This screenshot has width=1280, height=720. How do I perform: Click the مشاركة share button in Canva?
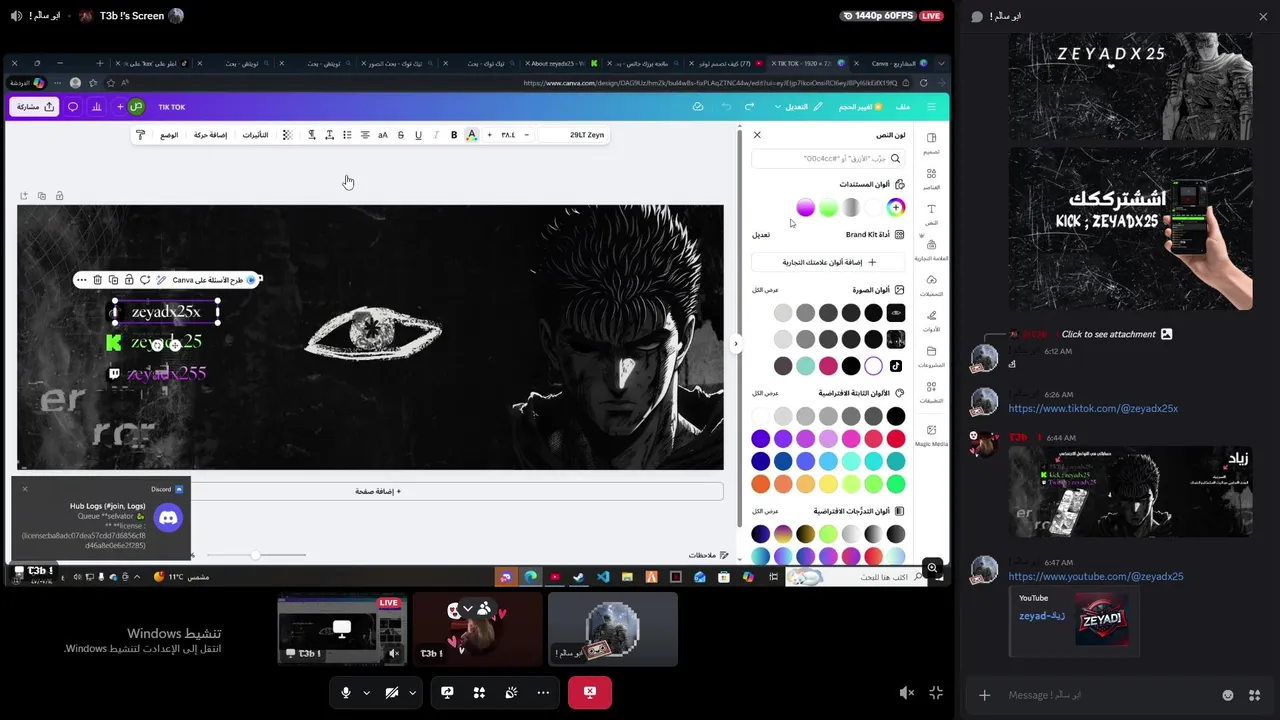point(35,107)
